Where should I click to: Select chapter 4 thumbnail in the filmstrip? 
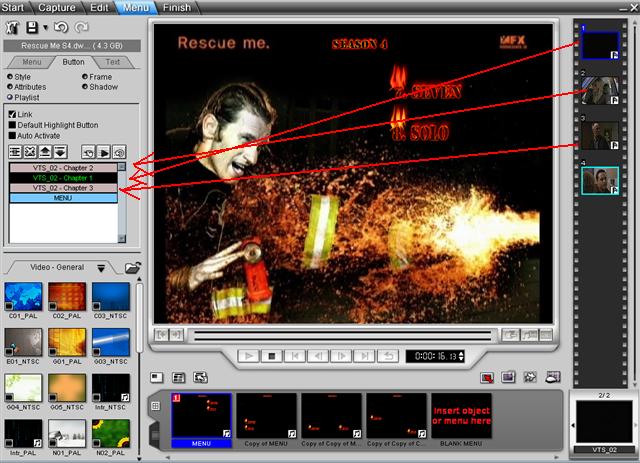[600, 180]
